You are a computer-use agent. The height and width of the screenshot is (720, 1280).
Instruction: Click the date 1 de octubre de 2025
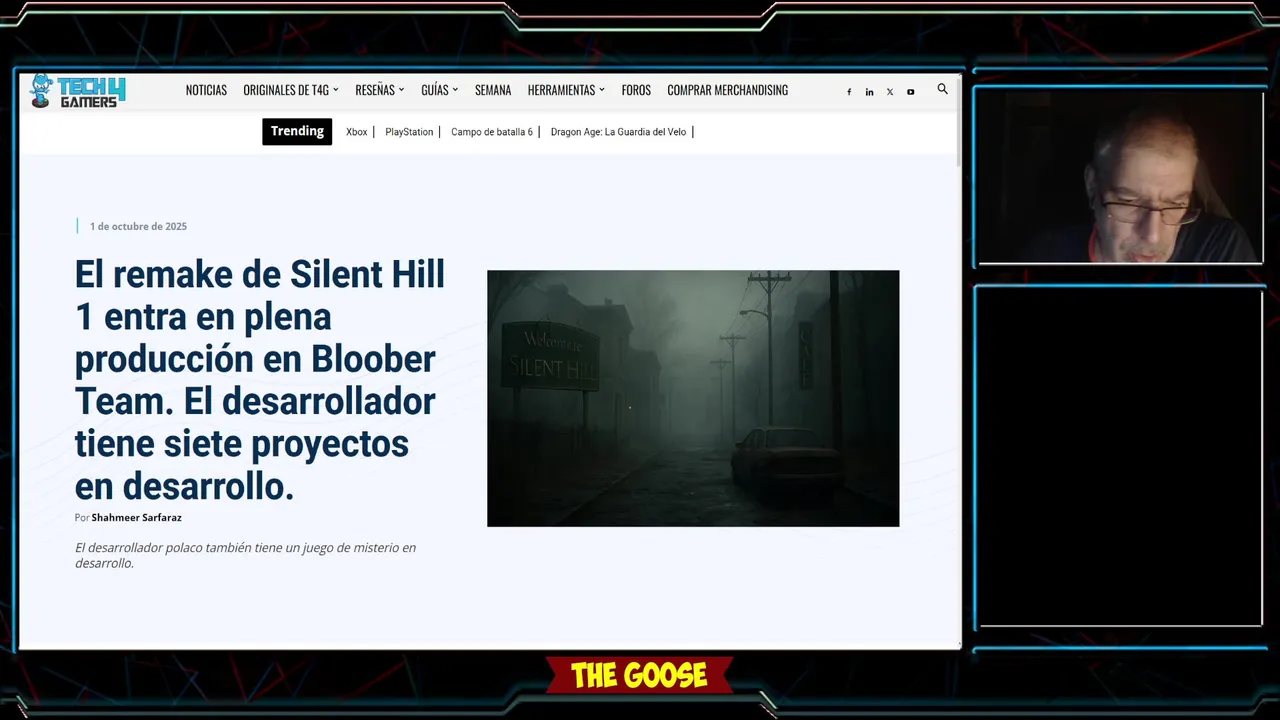tap(138, 226)
